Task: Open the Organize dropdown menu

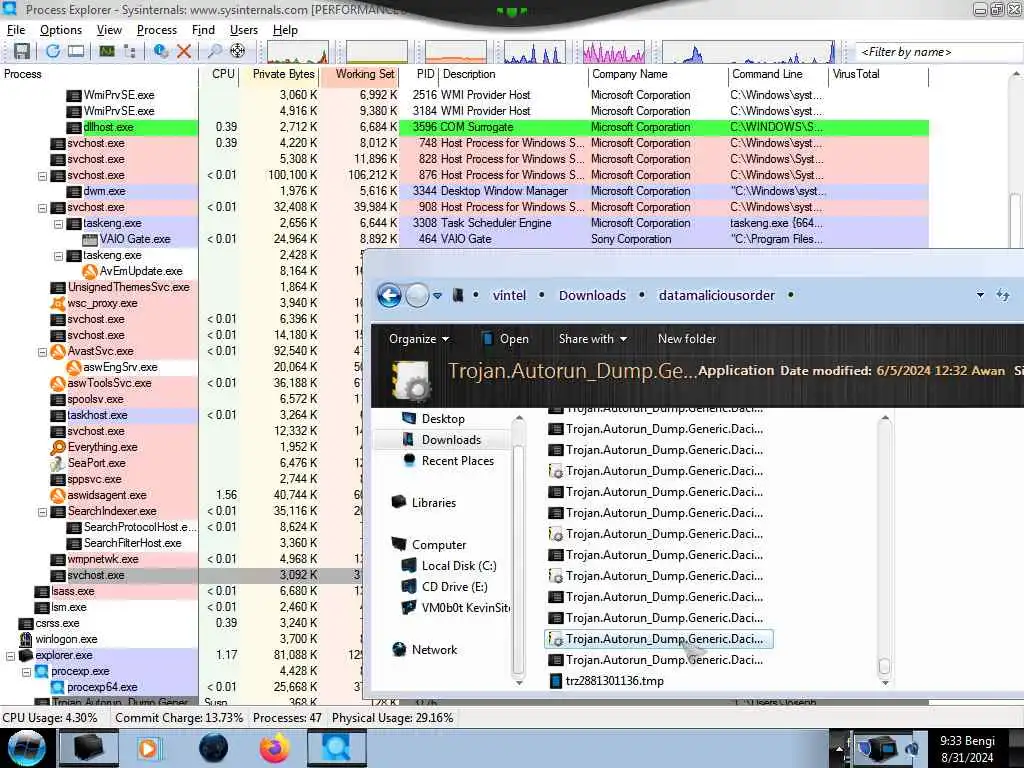Action: [x=419, y=339]
